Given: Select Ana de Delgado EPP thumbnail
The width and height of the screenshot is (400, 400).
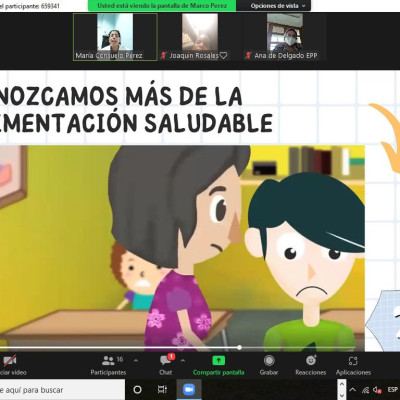Looking at the screenshot, I should (285, 37).
